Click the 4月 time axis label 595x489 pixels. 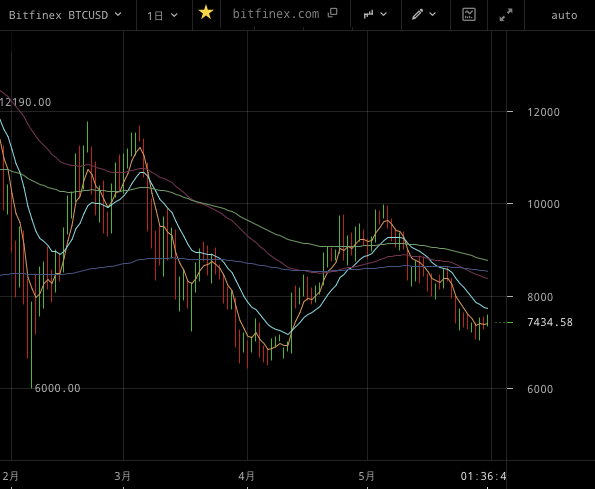point(246,476)
